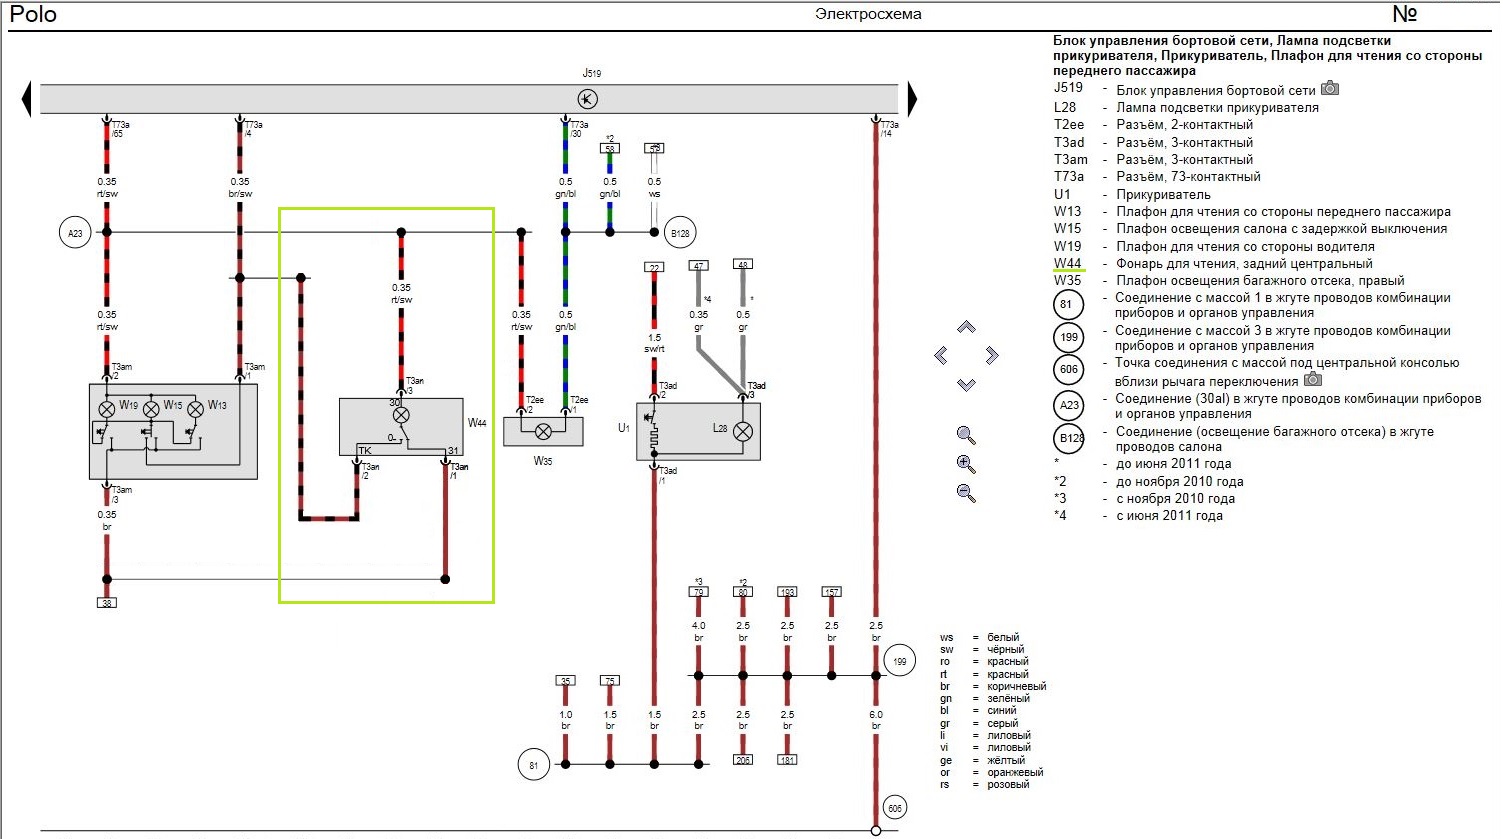The height and width of the screenshot is (839, 1503).
Task: Pan the diagram right with the right arrow
Action: (x=992, y=355)
